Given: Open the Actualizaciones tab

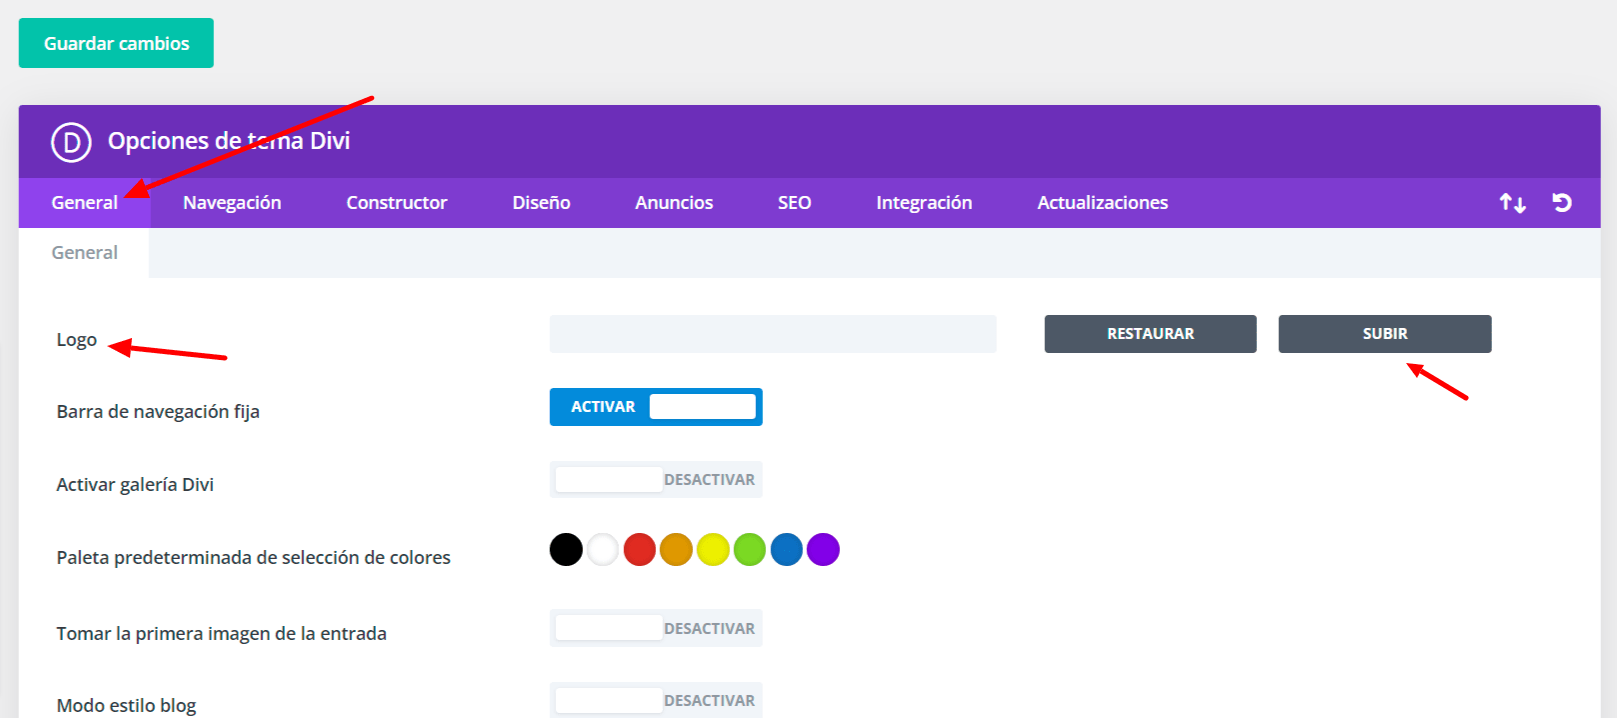Looking at the screenshot, I should [1103, 203].
